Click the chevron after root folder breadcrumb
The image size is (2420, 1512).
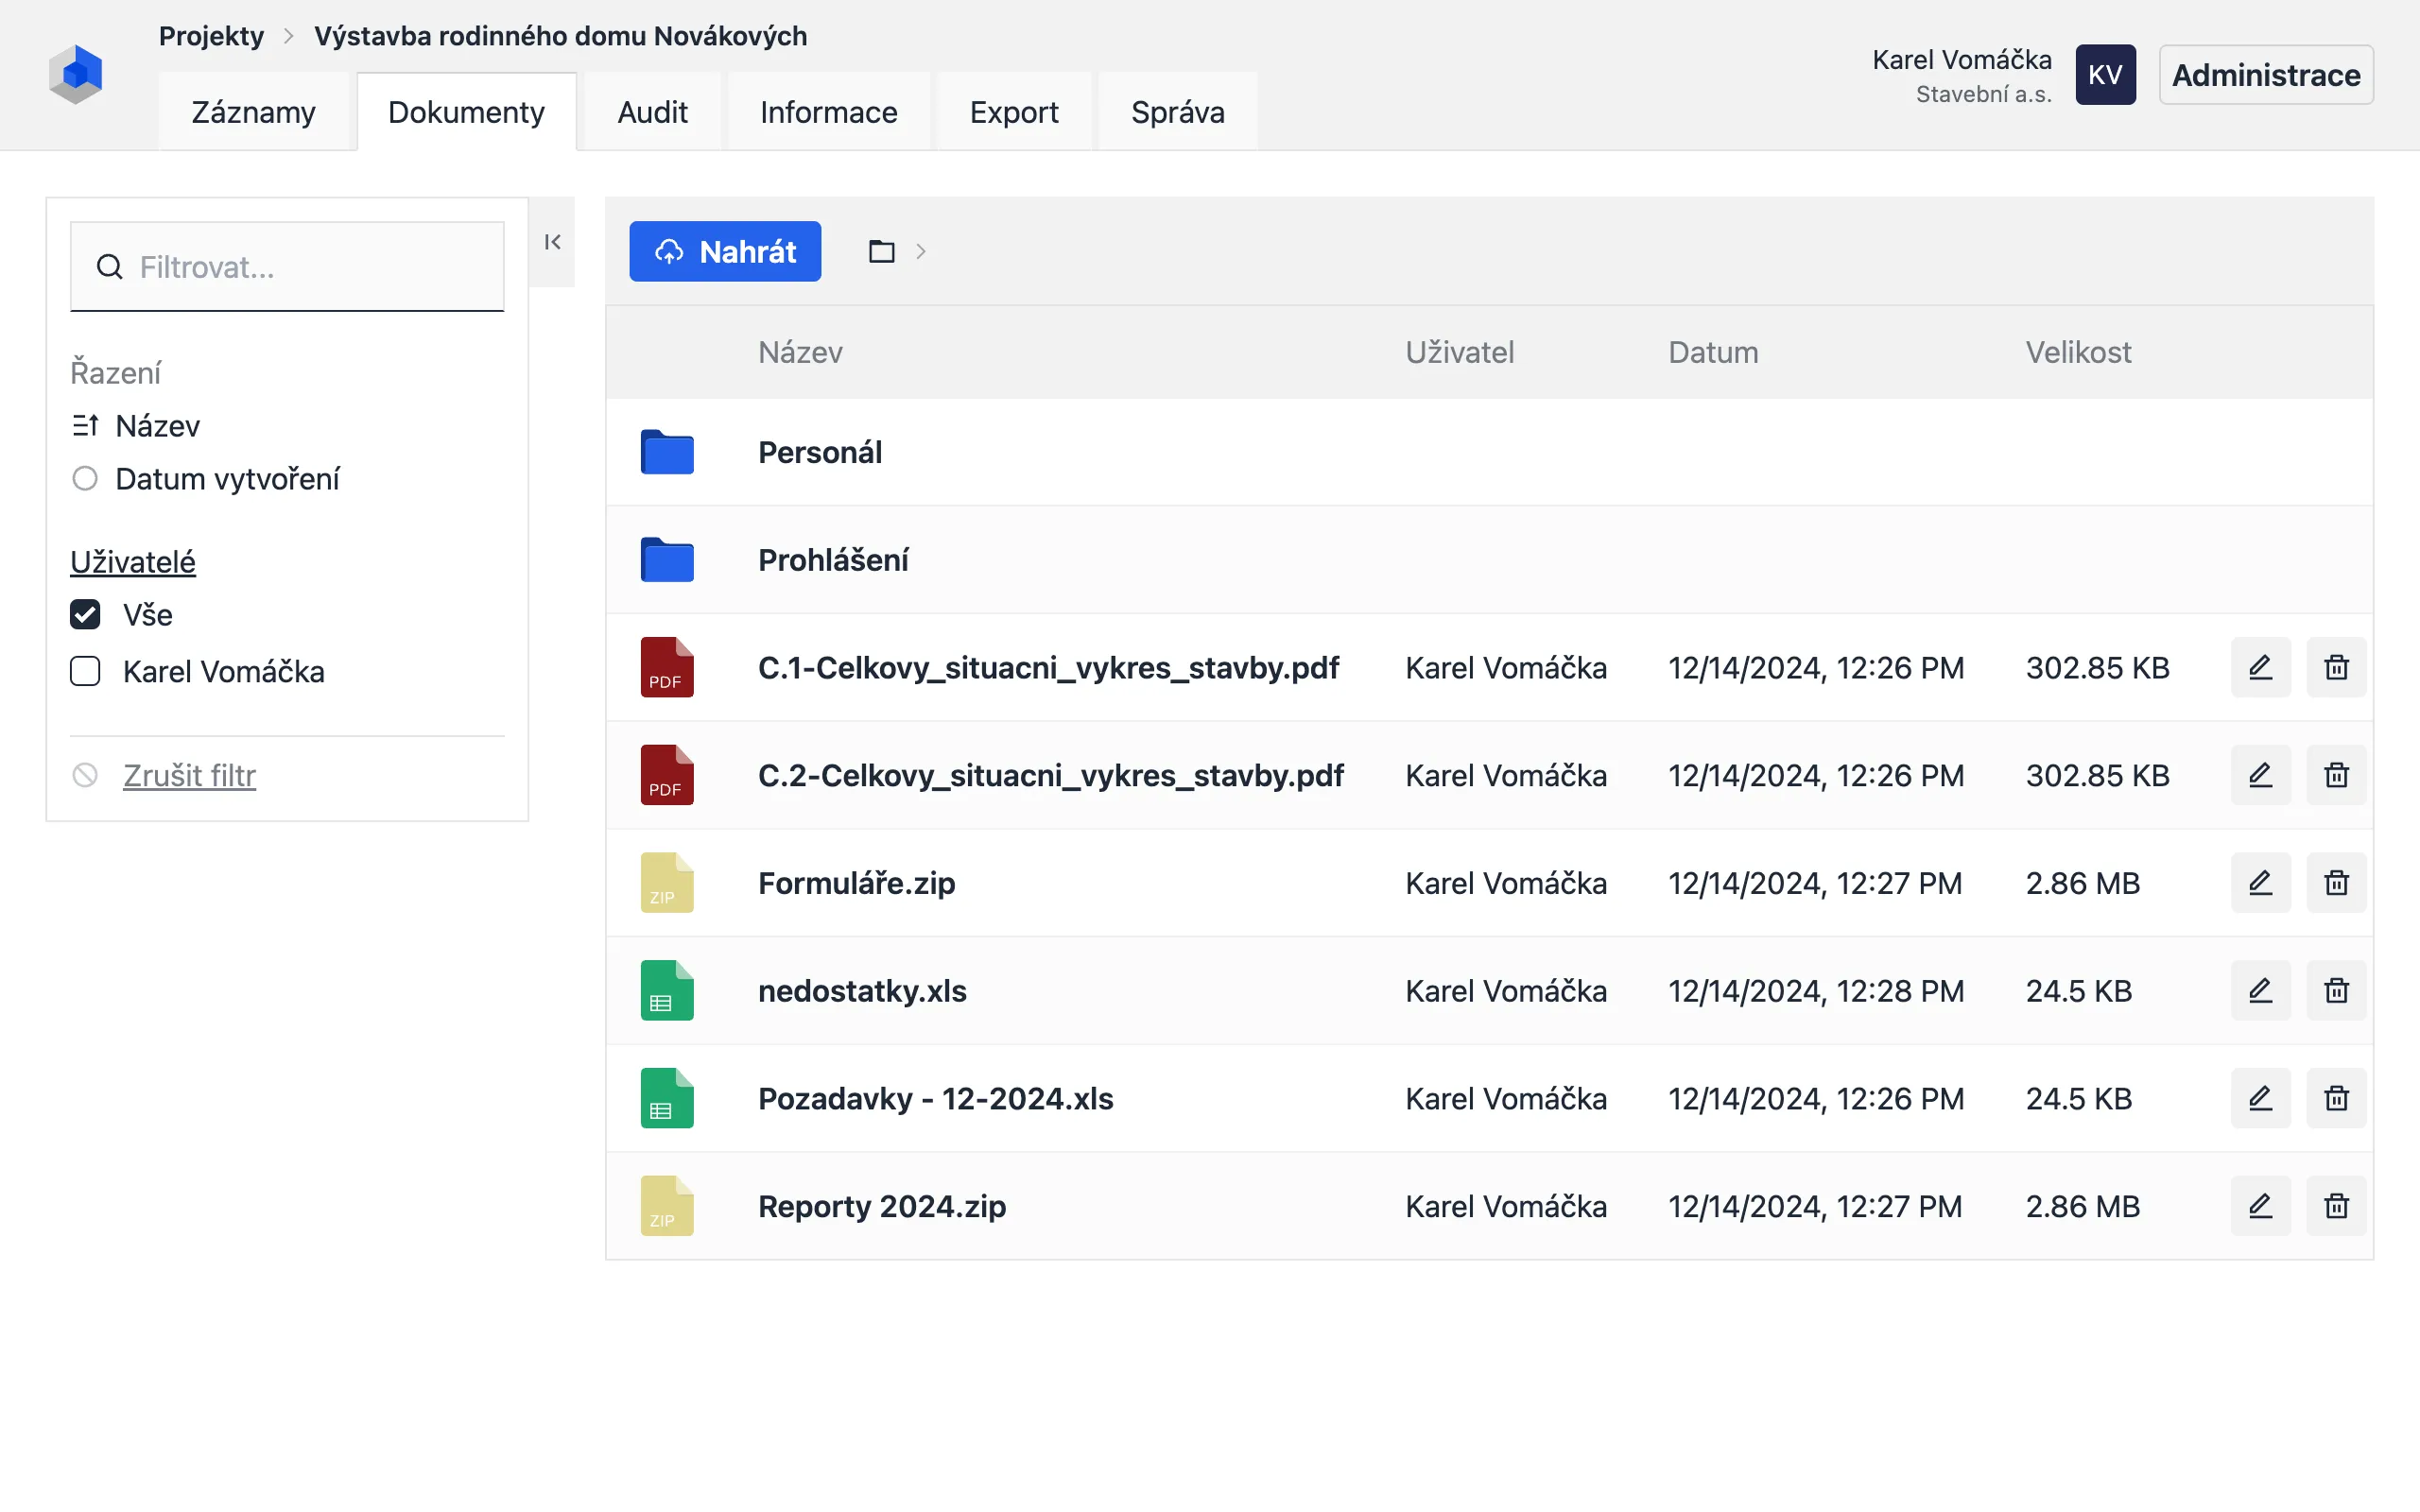point(921,251)
